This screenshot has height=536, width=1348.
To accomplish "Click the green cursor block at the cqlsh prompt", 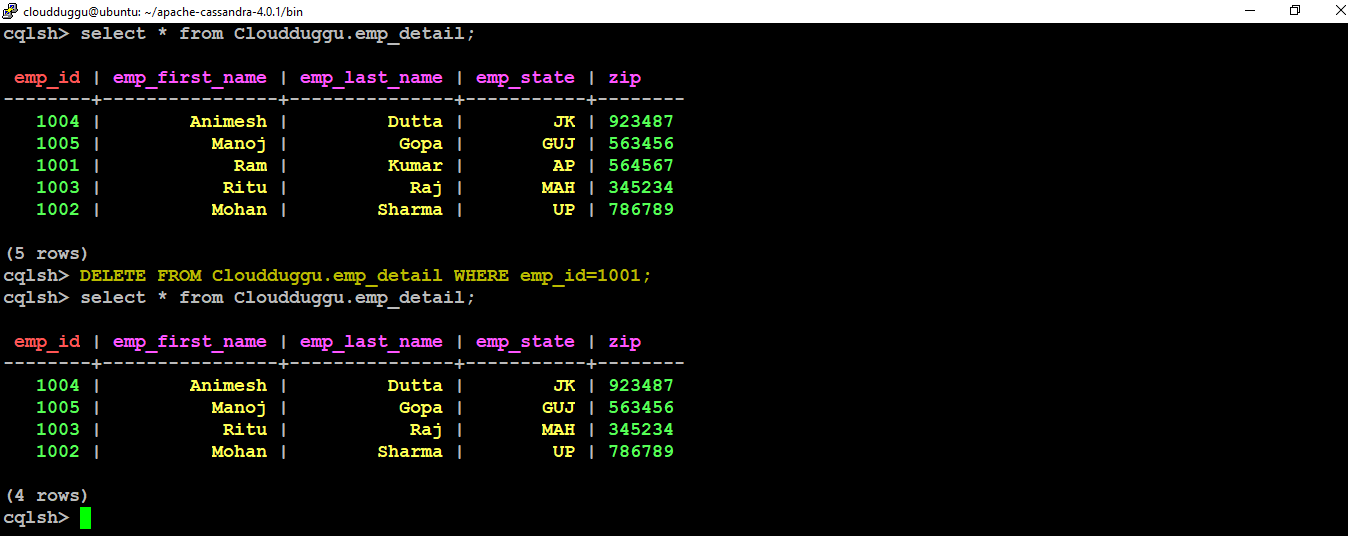I will point(86,518).
